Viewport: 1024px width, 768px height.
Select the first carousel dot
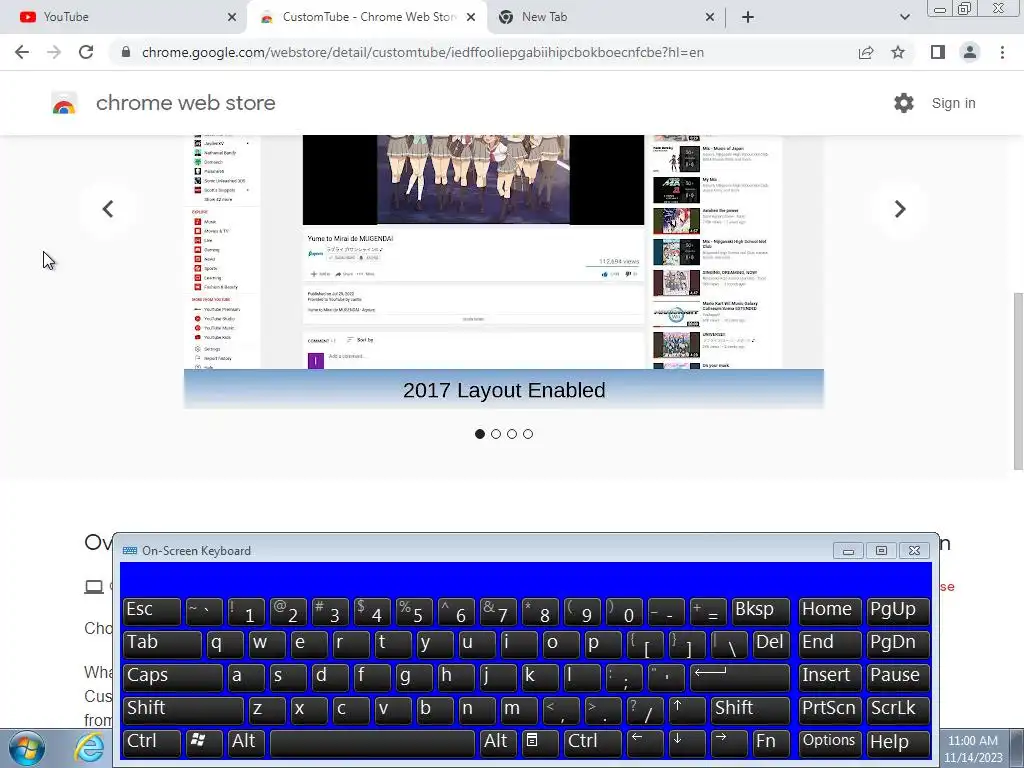point(480,434)
